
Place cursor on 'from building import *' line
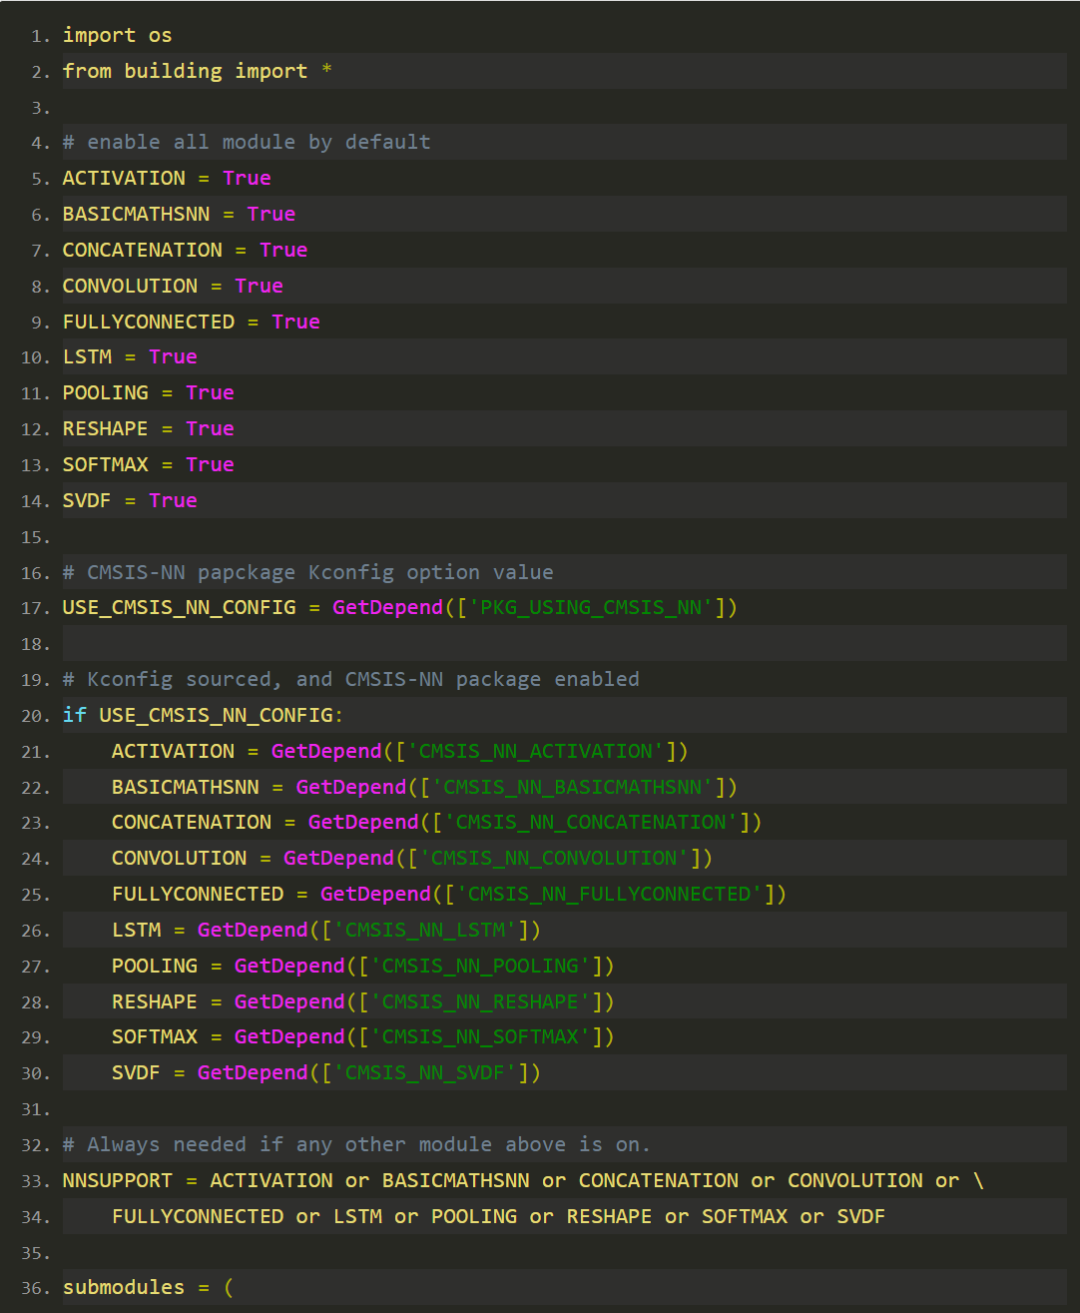196,71
